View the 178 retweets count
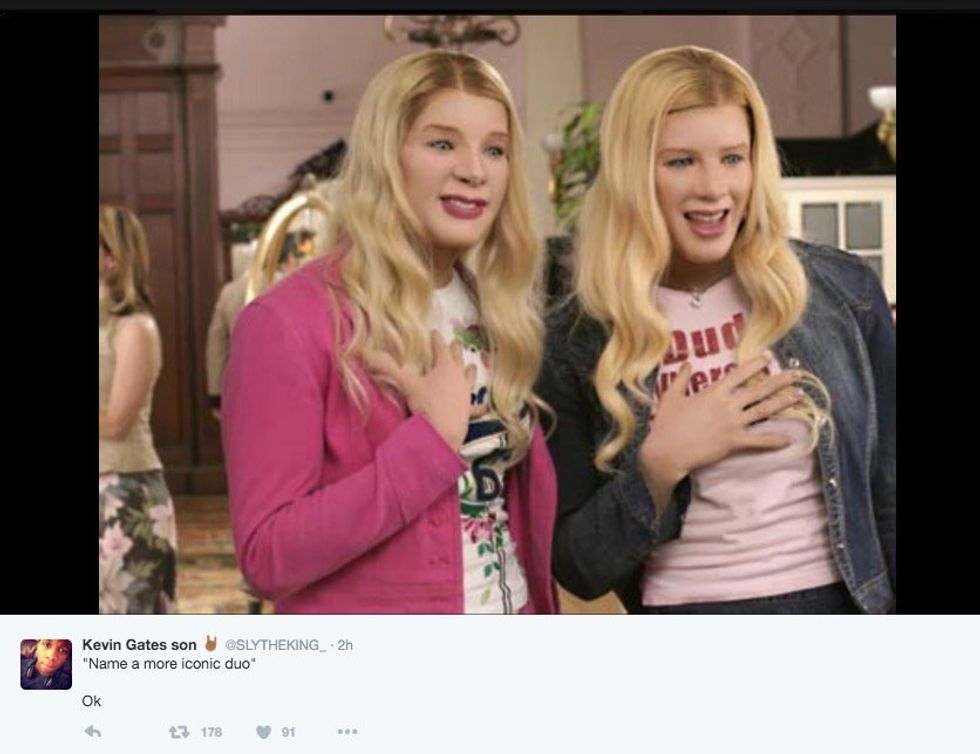The width and height of the screenshot is (980, 754). (x=211, y=731)
